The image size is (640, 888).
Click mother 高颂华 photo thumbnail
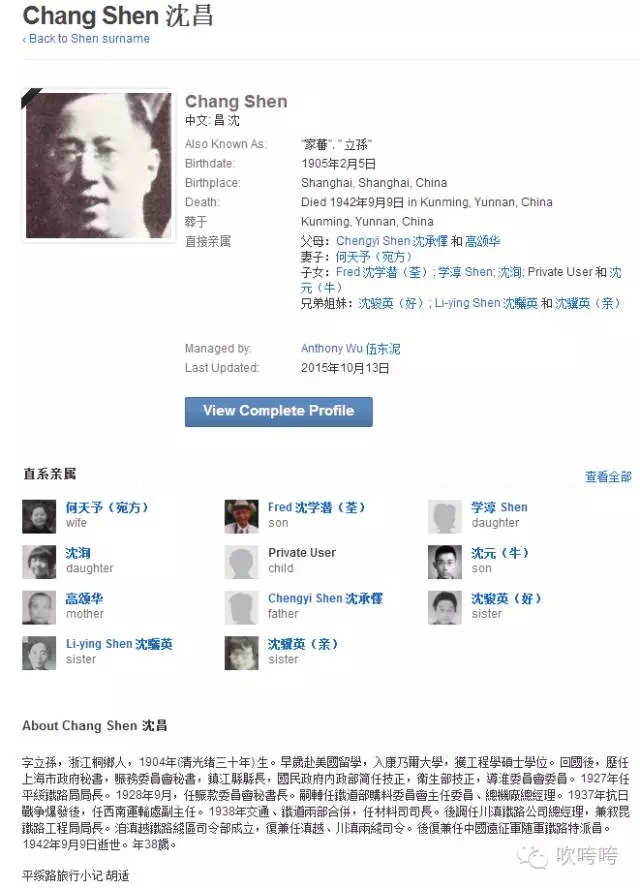tap(39, 607)
